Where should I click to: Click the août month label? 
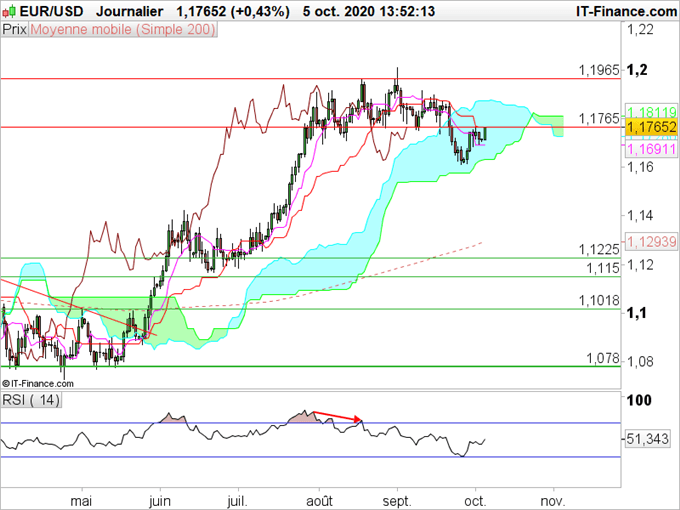pyautogui.click(x=319, y=501)
